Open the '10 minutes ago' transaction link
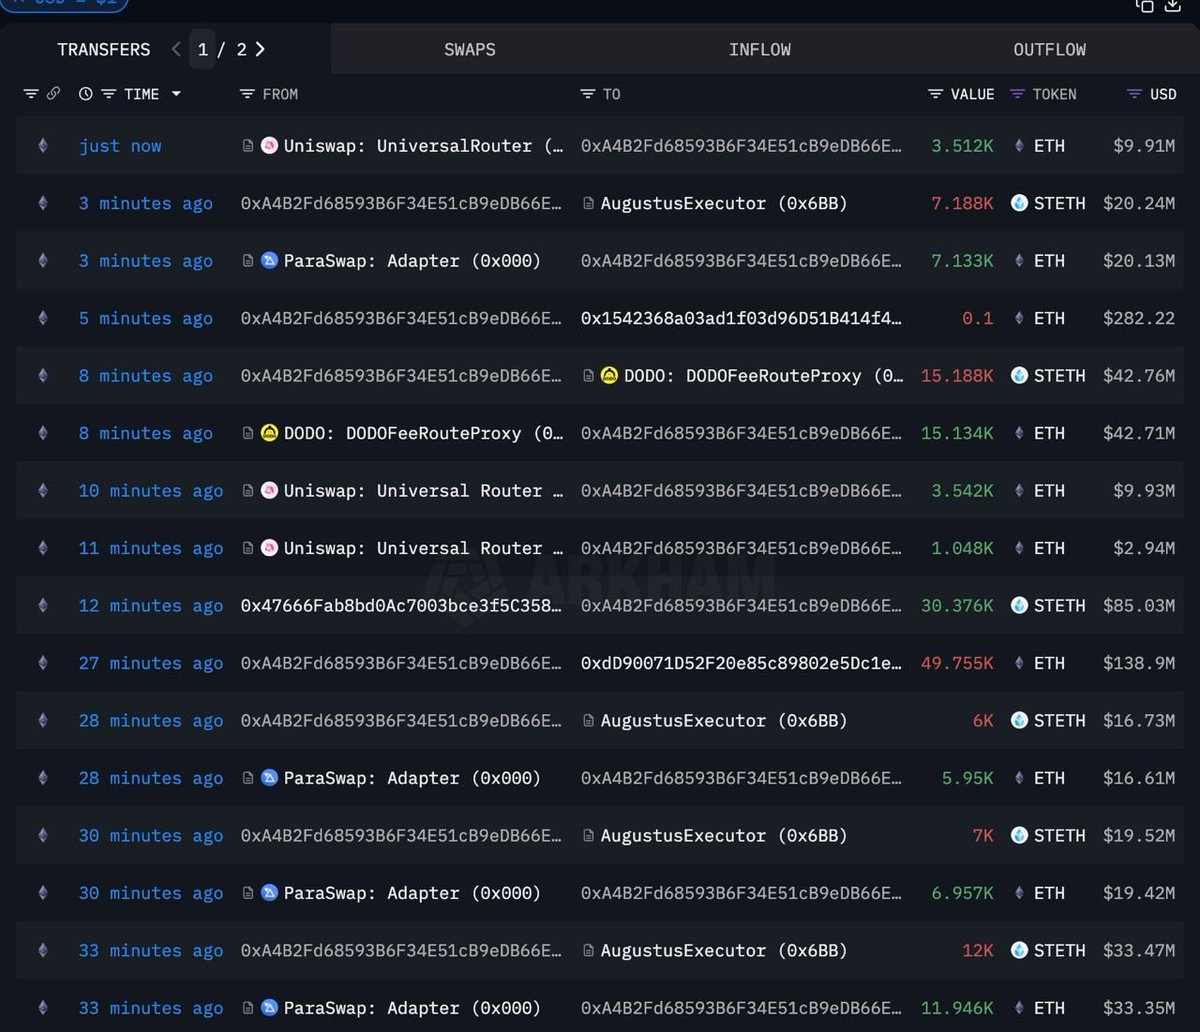This screenshot has height=1032, width=1200. pos(151,491)
